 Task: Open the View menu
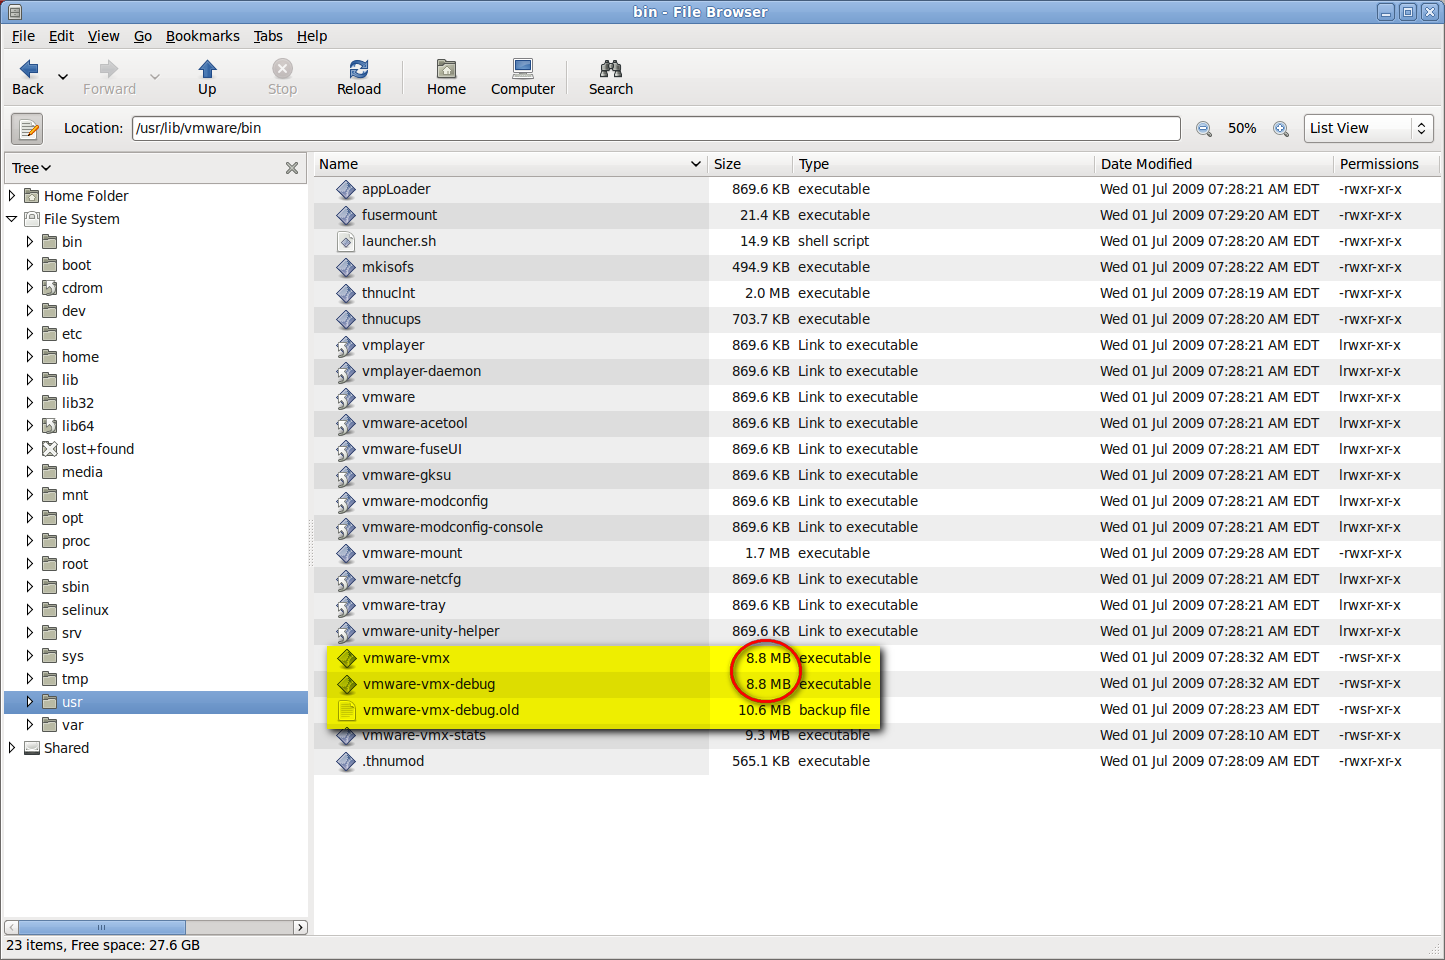[103, 36]
